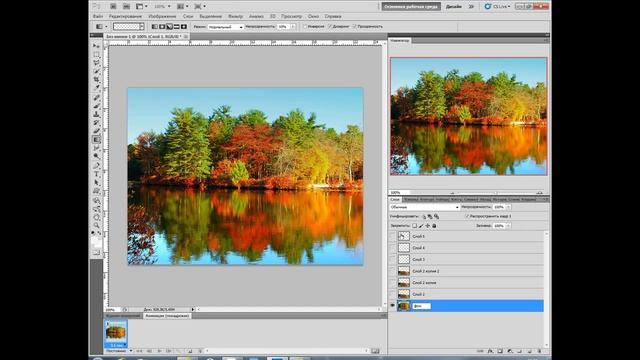The image size is (640, 360).
Task: Choose angle gradient style in options bar
Action: click(x=169, y=27)
